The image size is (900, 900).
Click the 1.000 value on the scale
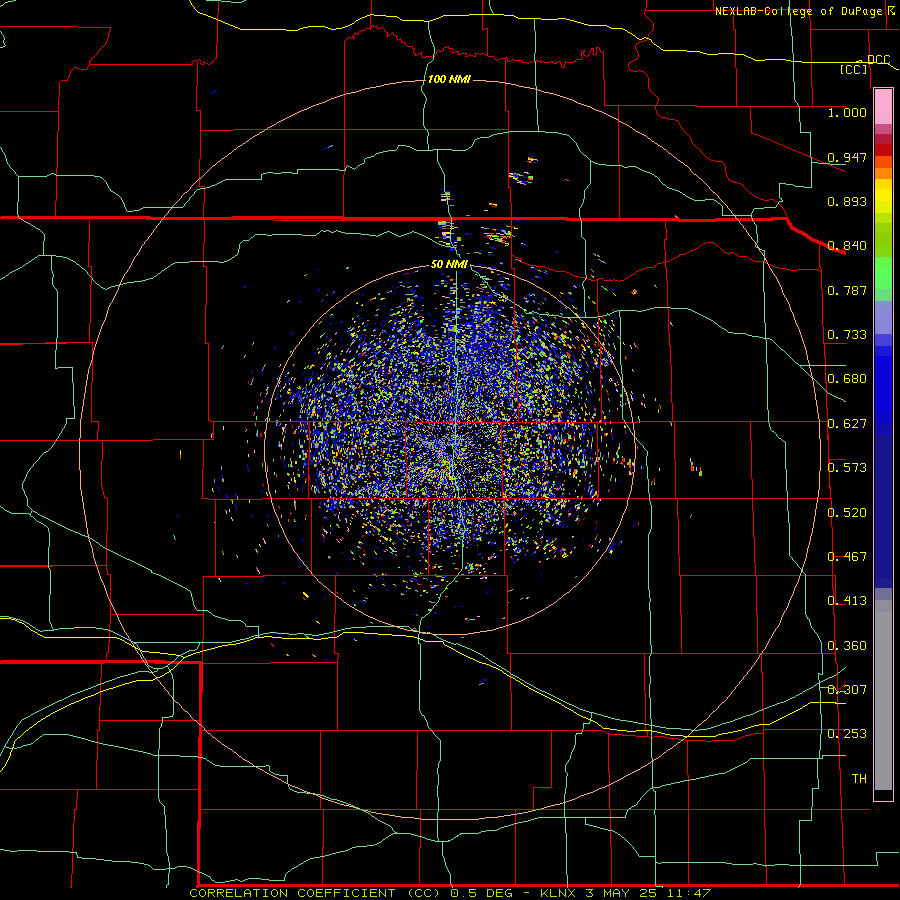pos(847,112)
